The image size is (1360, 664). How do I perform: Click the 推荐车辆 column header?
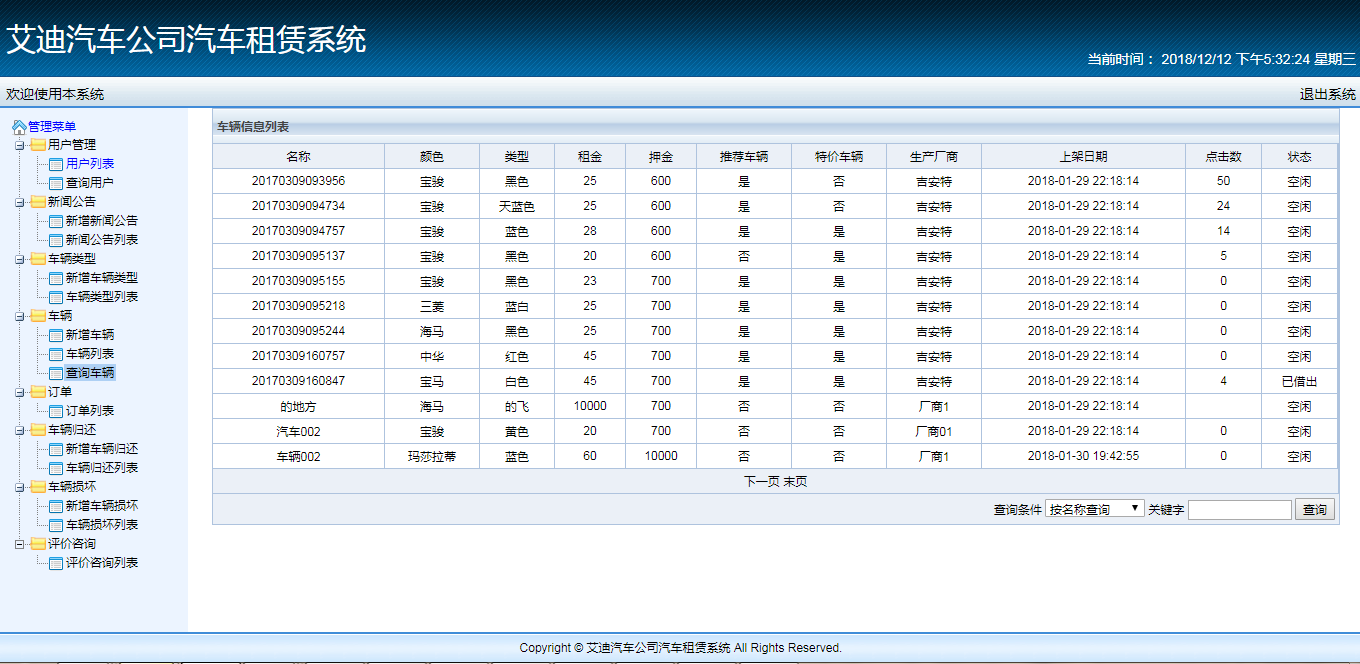pos(744,156)
